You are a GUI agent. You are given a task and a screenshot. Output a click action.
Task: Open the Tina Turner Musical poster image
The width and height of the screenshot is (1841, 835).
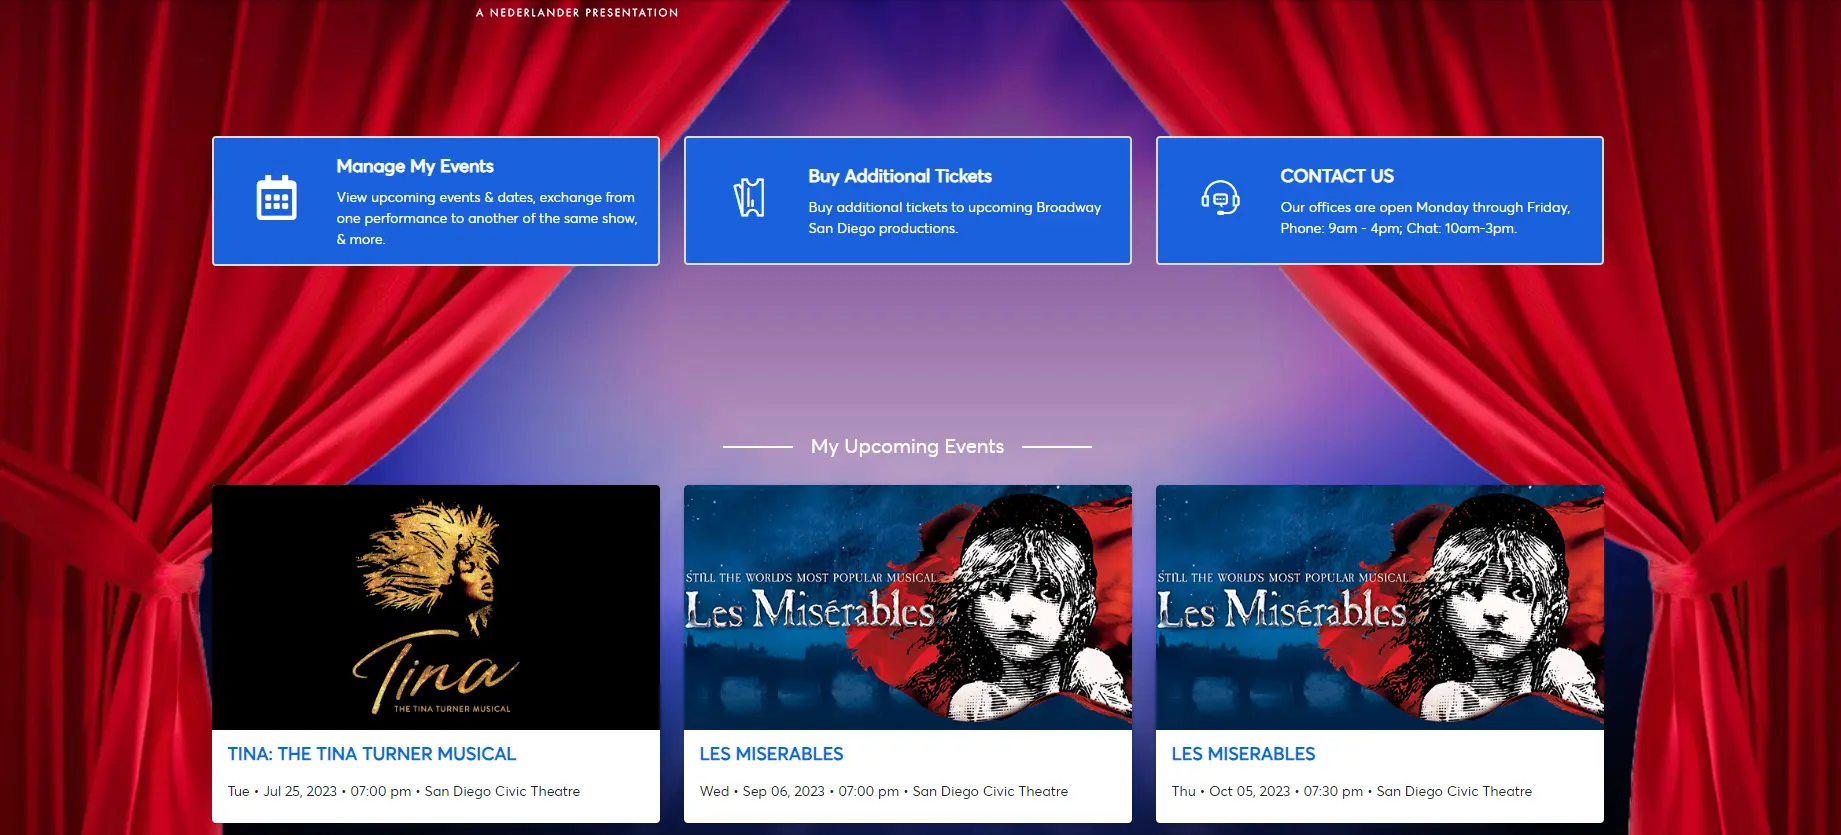(x=436, y=607)
